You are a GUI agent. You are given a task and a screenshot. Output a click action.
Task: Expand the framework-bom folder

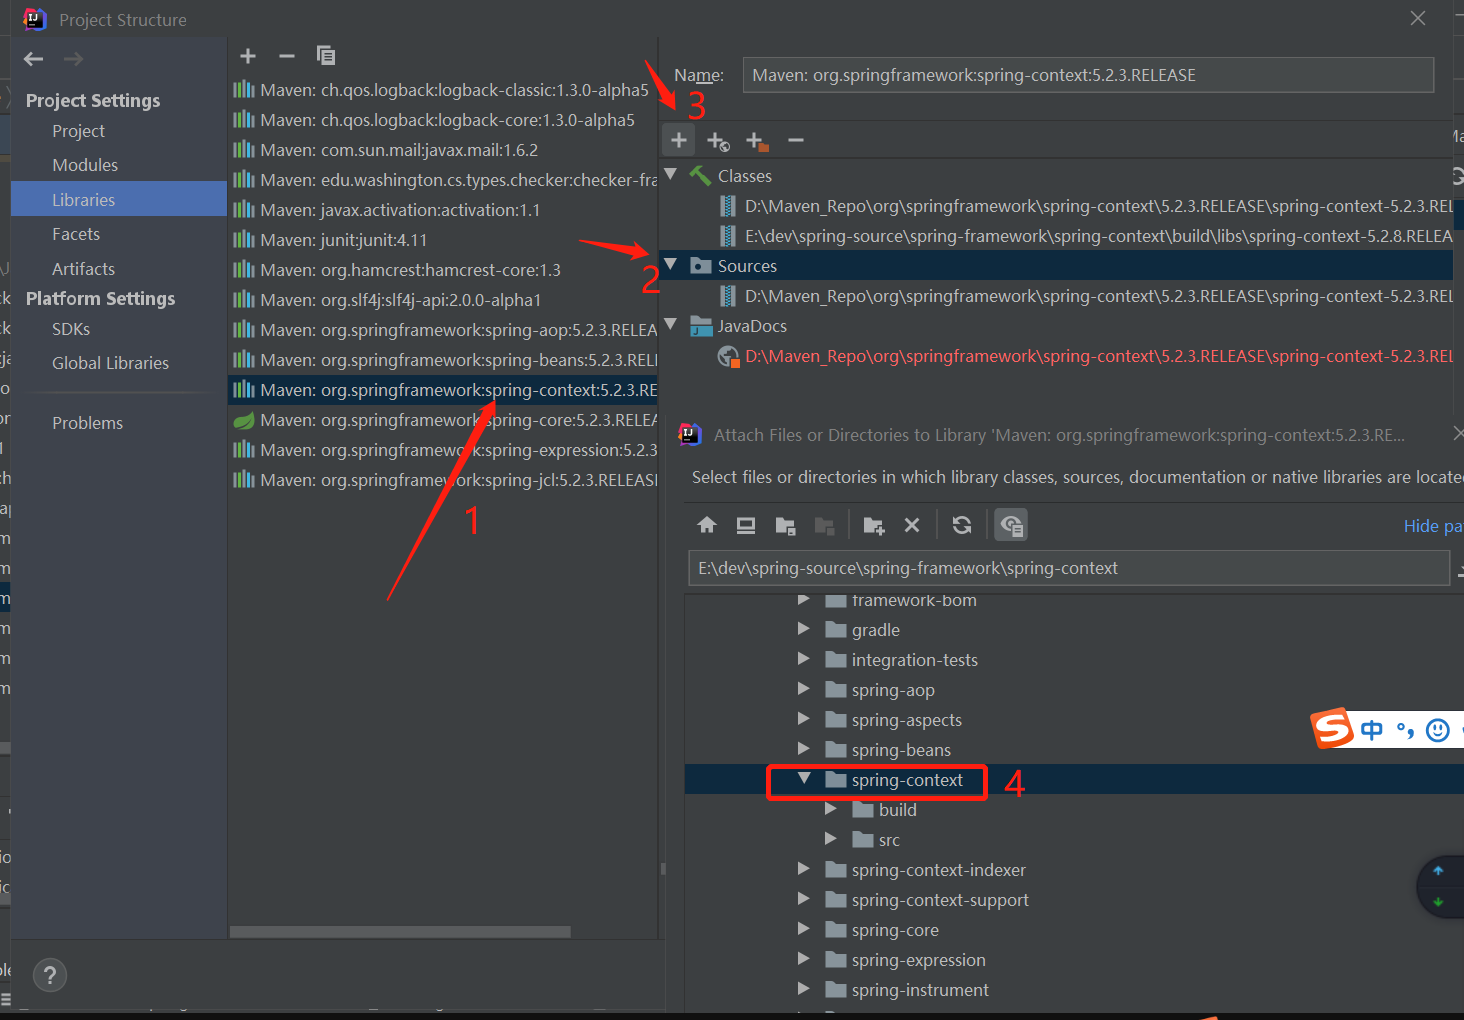pyautogui.click(x=804, y=599)
